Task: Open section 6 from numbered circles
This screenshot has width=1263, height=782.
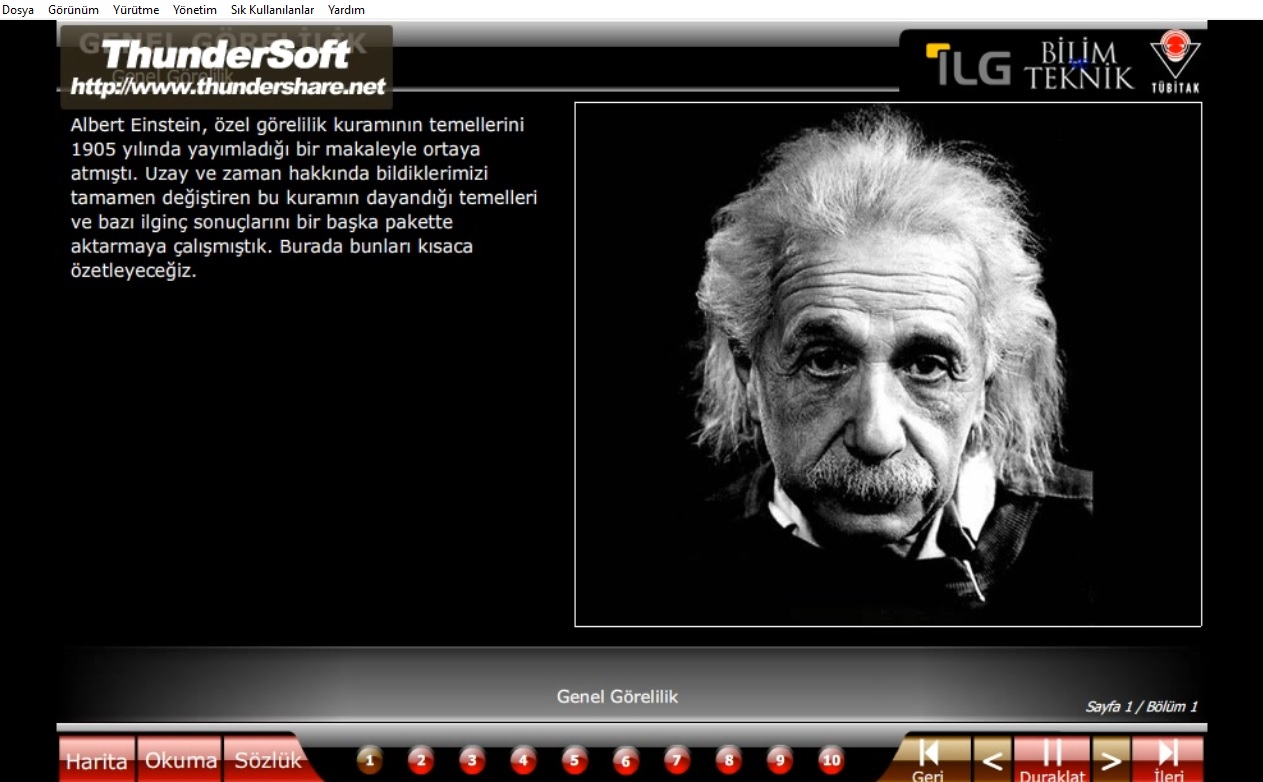Action: coord(625,761)
